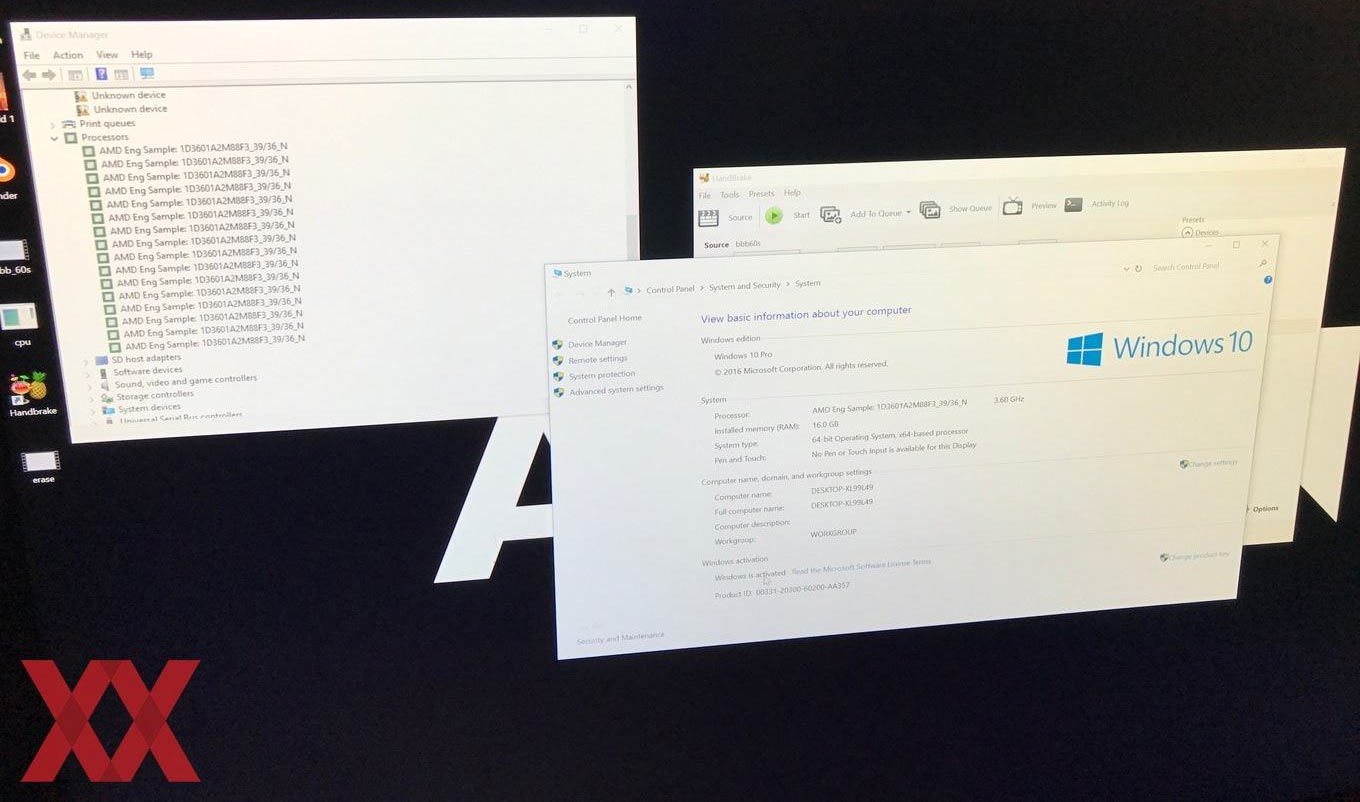Image resolution: width=1360 pixels, height=802 pixels.
Task: Open the Preview window icon
Action: [x=1013, y=207]
